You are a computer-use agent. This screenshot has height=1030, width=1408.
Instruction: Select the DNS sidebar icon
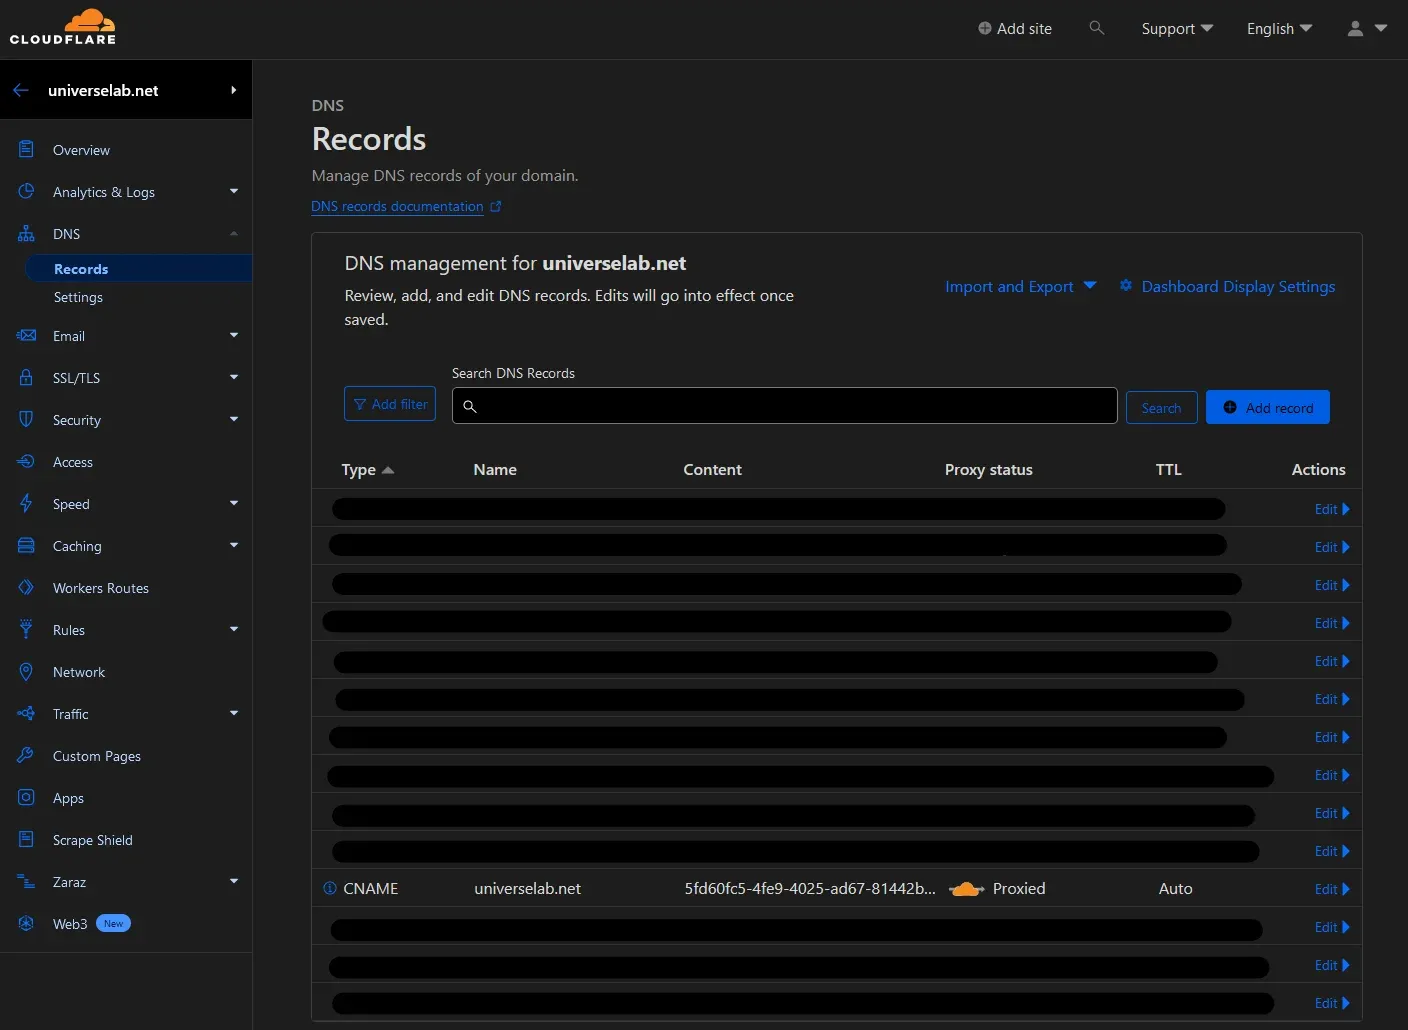tap(26, 233)
